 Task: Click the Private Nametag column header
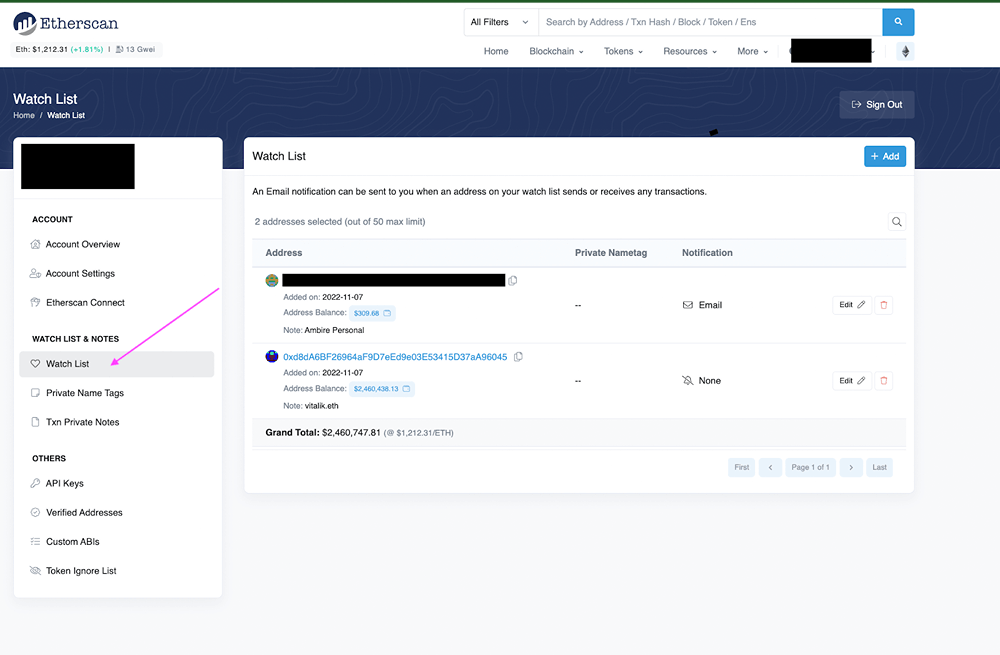coord(611,253)
